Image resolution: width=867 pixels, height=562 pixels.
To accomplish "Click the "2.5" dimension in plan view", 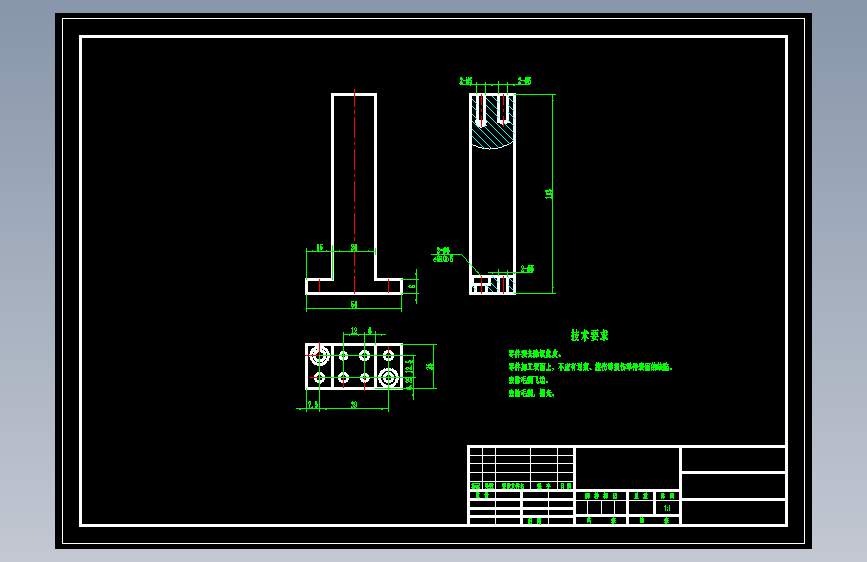I will coord(313,404).
